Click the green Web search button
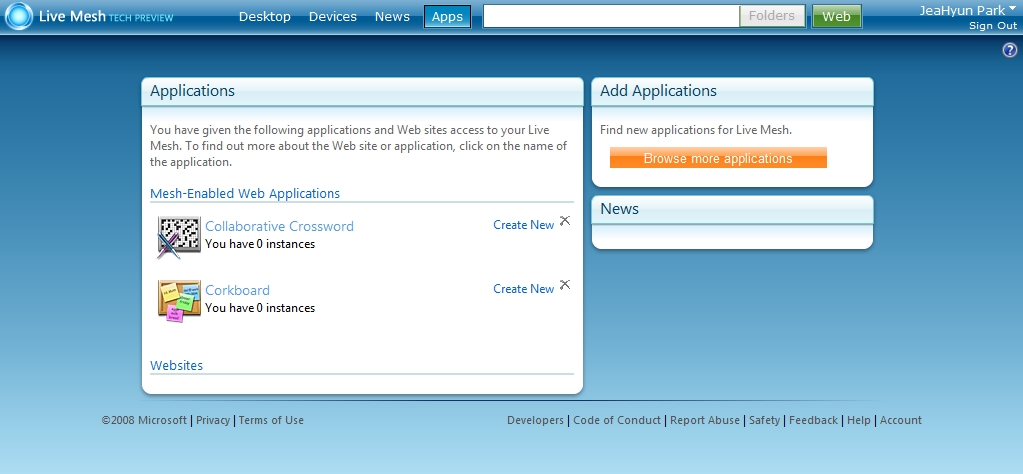The height and width of the screenshot is (474, 1023). click(836, 16)
